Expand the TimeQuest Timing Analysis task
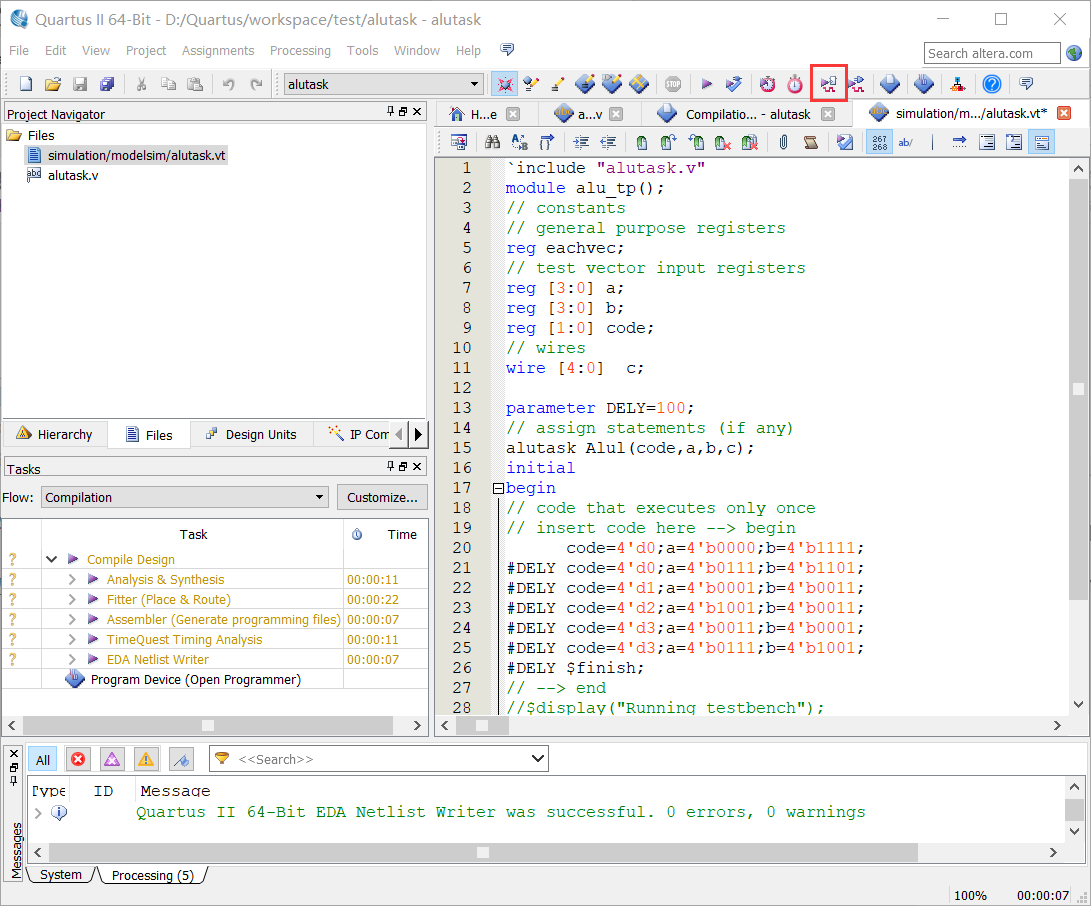Viewport: 1091px width, 906px height. coord(72,639)
